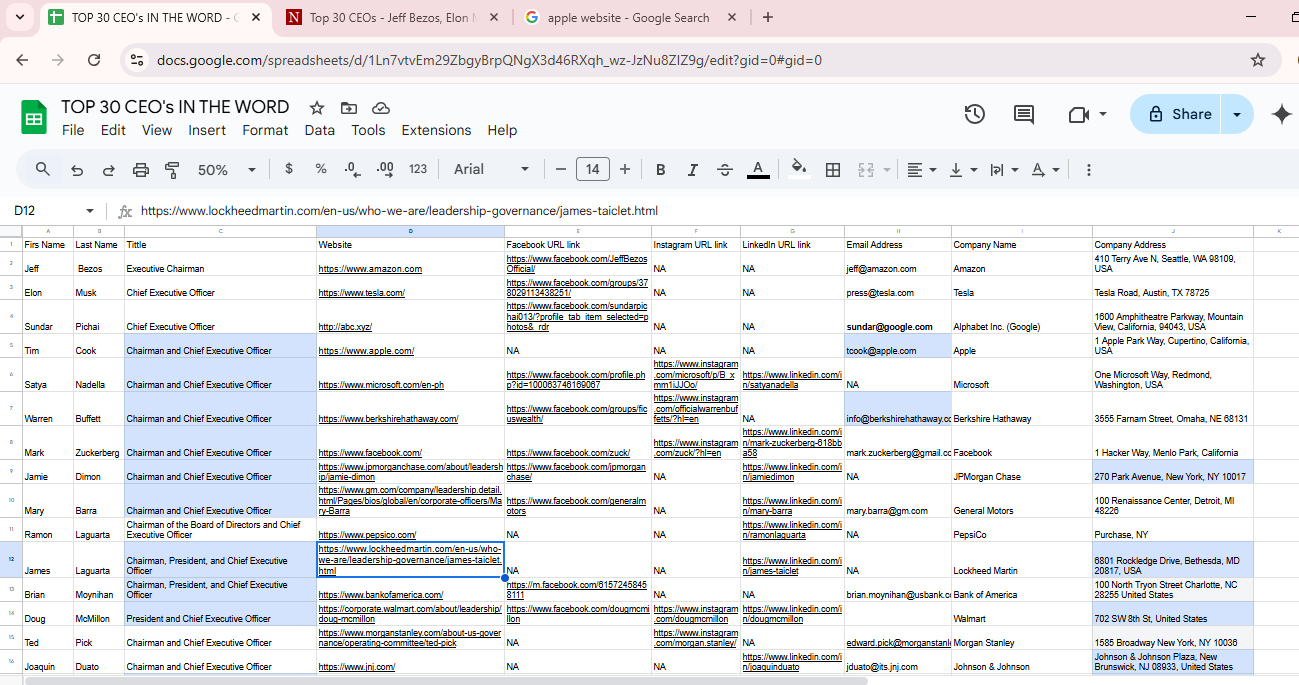Click the formula bar URL text

pyautogui.click(x=399, y=211)
